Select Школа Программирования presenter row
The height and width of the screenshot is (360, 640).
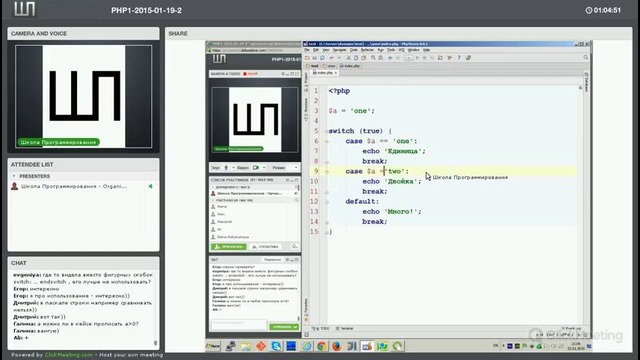(x=83, y=186)
